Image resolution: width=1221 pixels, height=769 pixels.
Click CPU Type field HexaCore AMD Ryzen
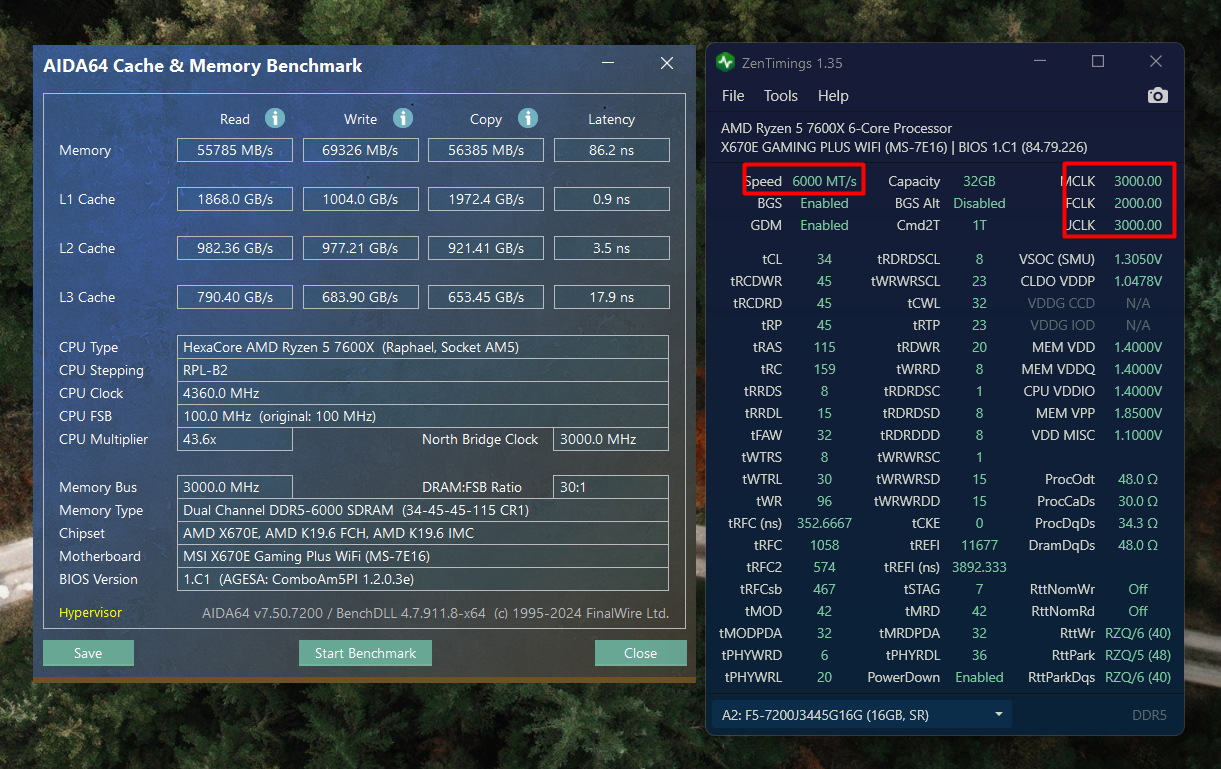coord(423,347)
